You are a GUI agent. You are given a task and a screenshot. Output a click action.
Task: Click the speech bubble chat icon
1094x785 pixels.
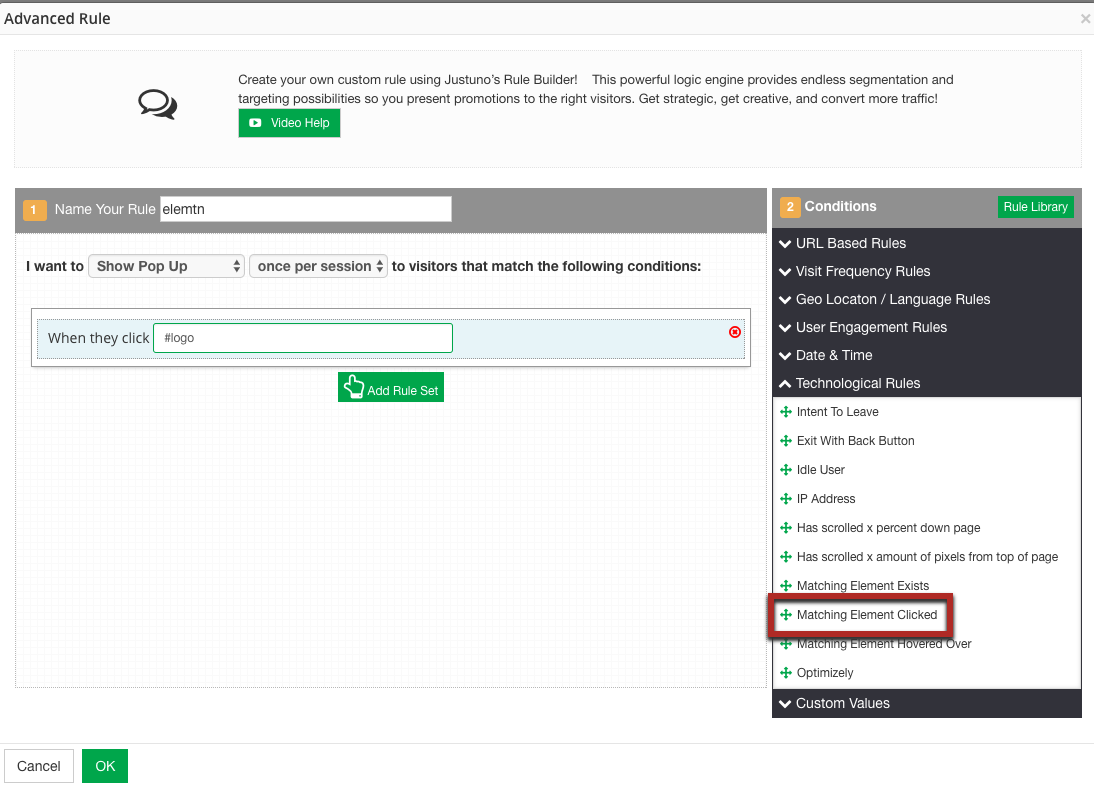[x=157, y=104]
